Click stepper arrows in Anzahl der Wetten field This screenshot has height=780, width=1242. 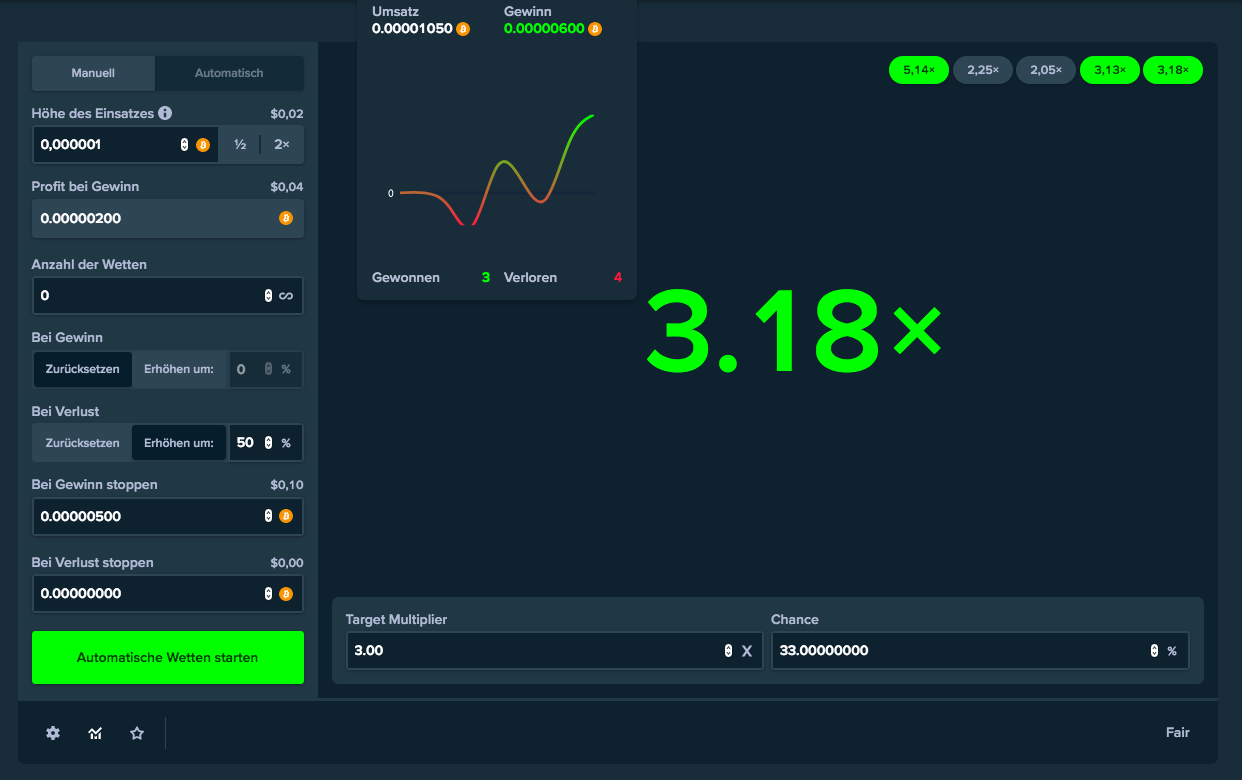pyautogui.click(x=268, y=296)
